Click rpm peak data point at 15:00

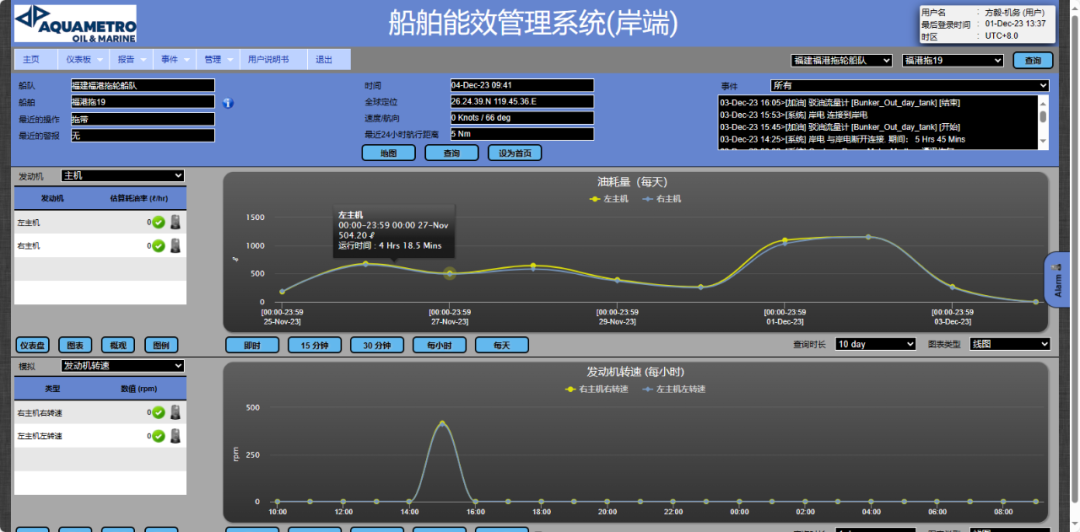[442, 424]
